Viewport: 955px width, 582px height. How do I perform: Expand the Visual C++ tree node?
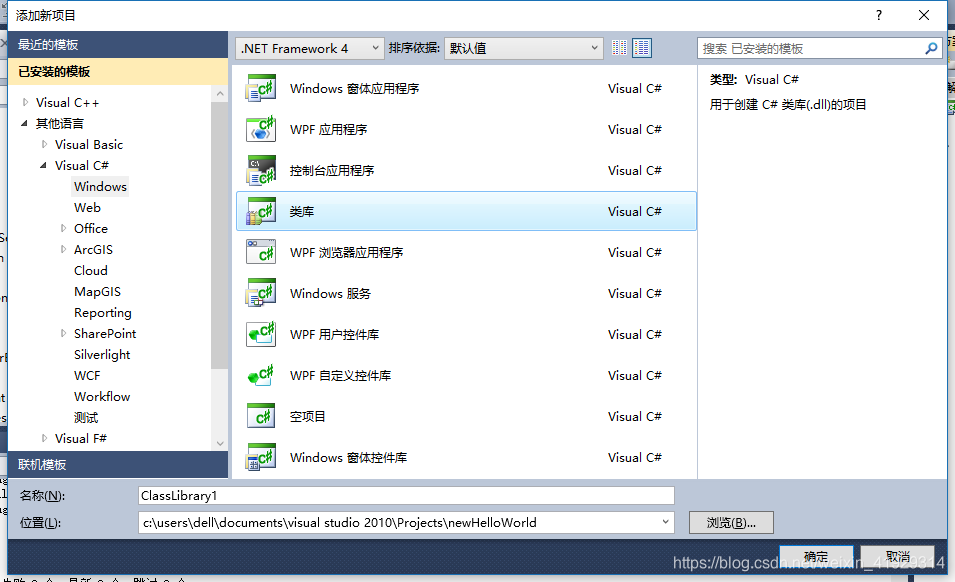(26, 102)
